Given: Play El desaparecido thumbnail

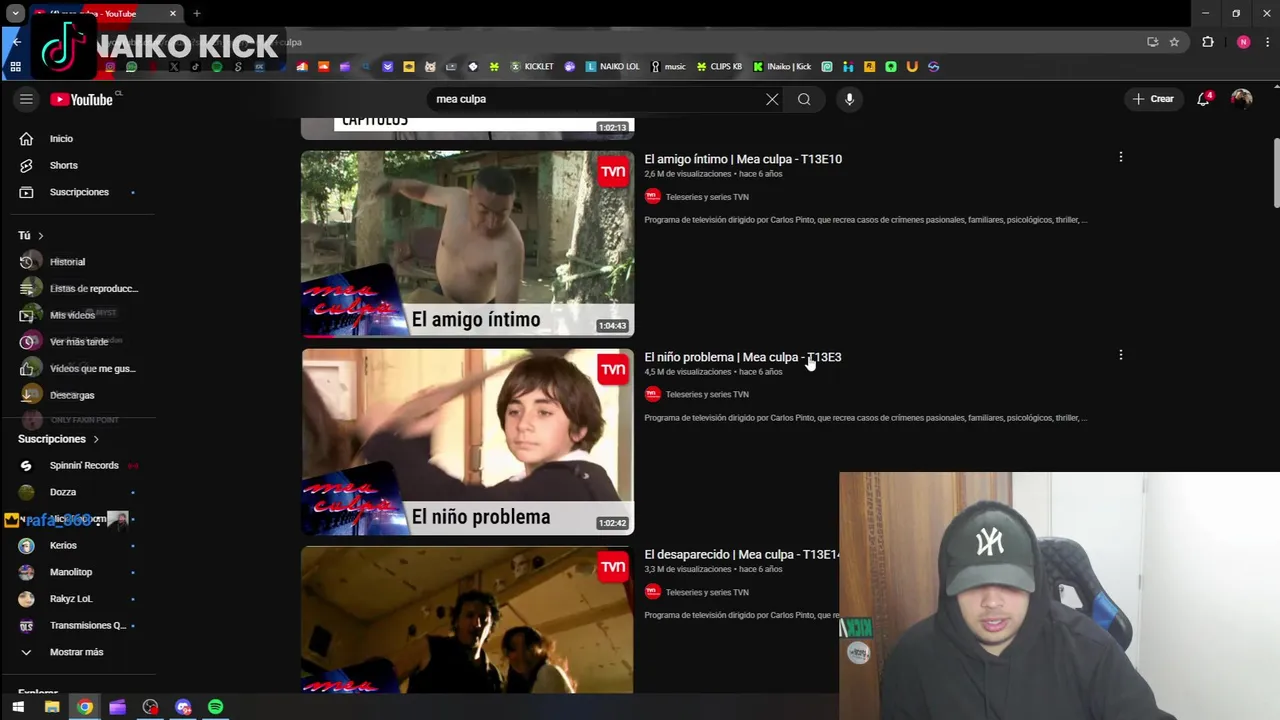Looking at the screenshot, I should pos(467,620).
